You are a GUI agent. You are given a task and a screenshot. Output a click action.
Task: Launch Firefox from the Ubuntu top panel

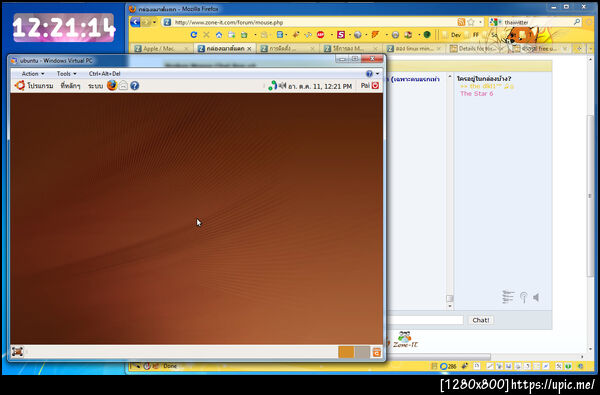pos(112,85)
